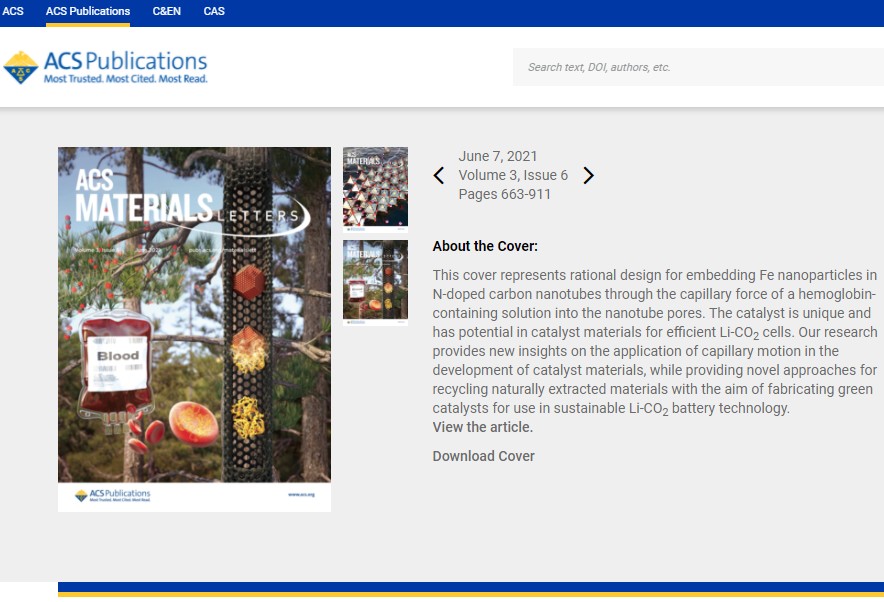Select the polyhedra cover thumbnail

point(375,189)
